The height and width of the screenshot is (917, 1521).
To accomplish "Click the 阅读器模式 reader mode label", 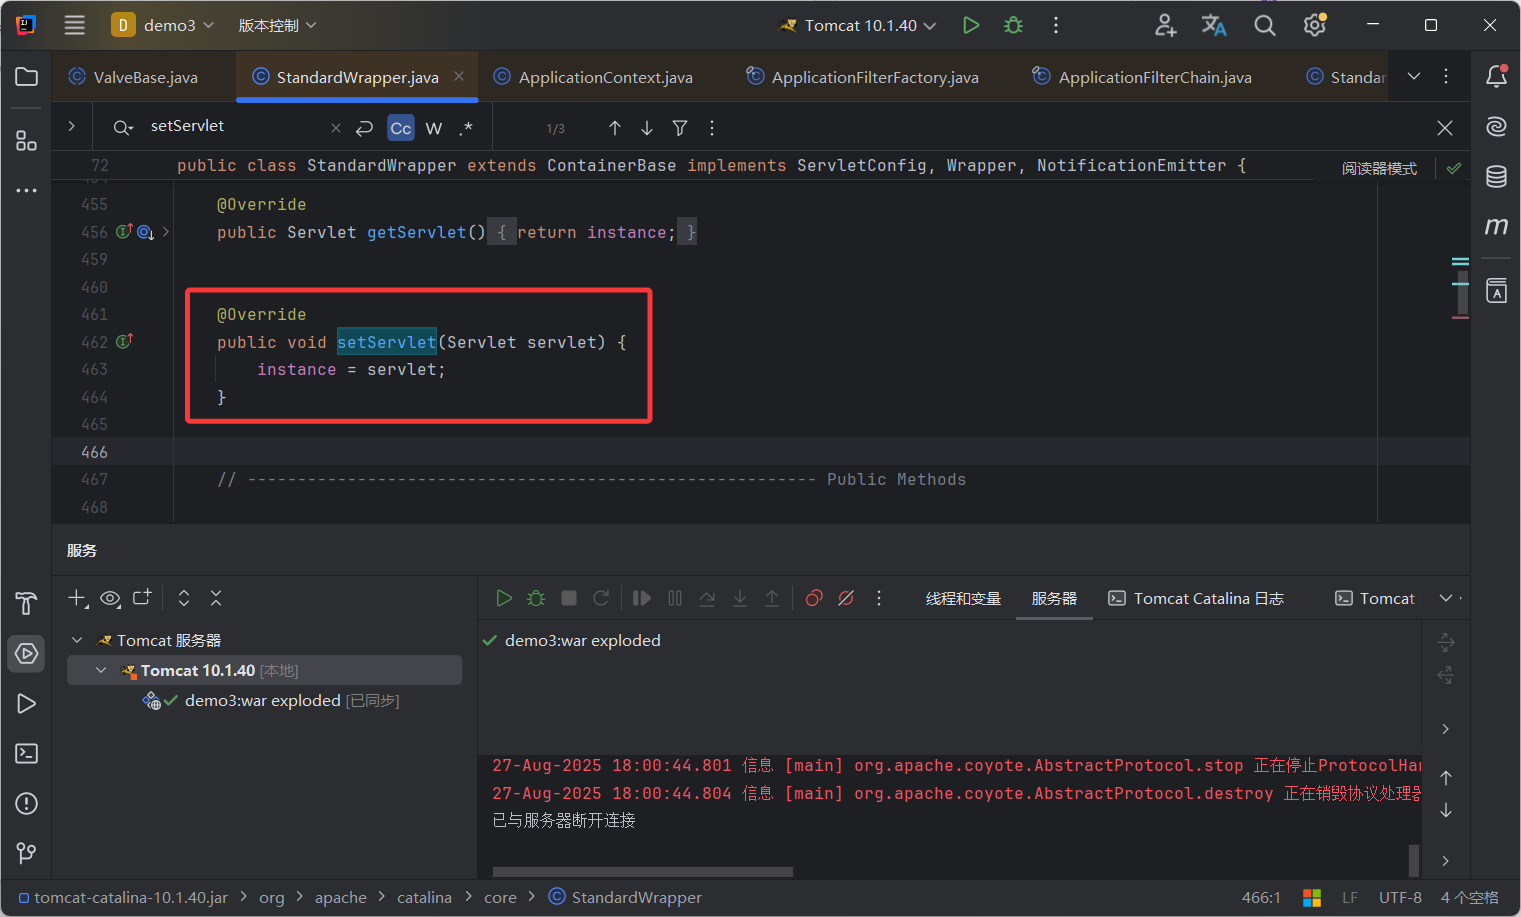I will (1379, 168).
